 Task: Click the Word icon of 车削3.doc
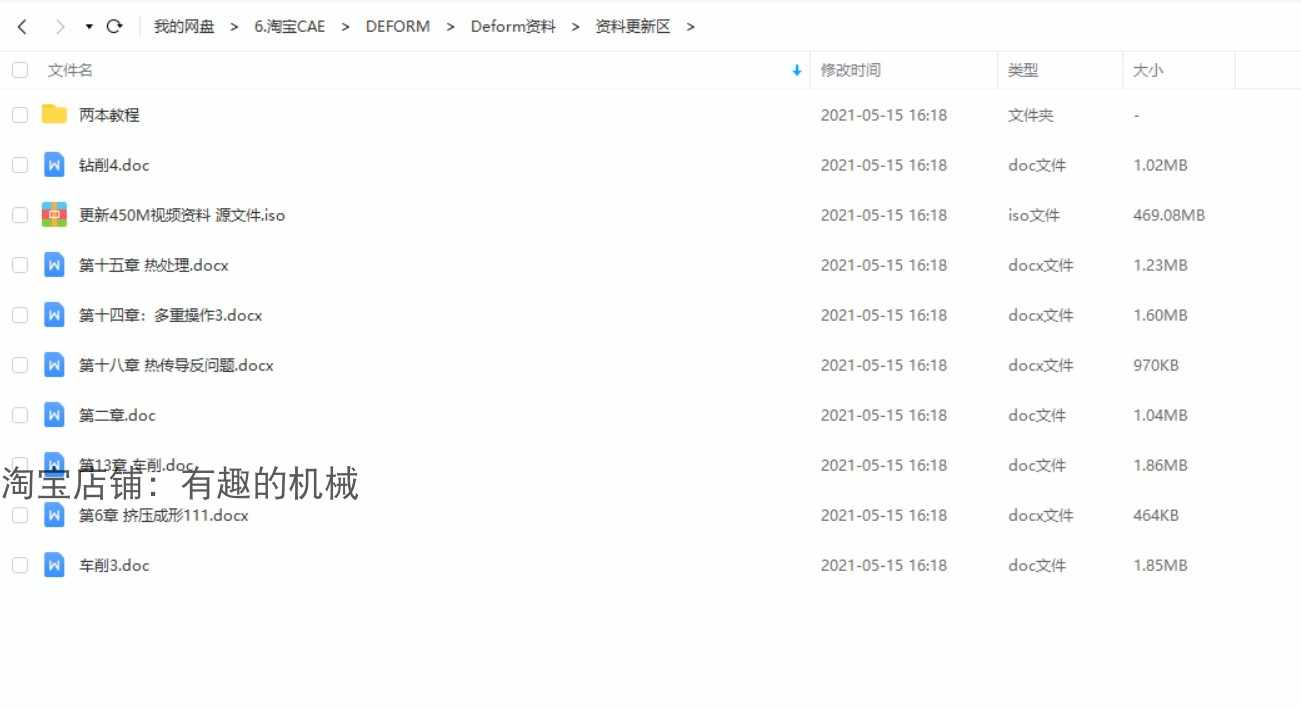tap(54, 565)
